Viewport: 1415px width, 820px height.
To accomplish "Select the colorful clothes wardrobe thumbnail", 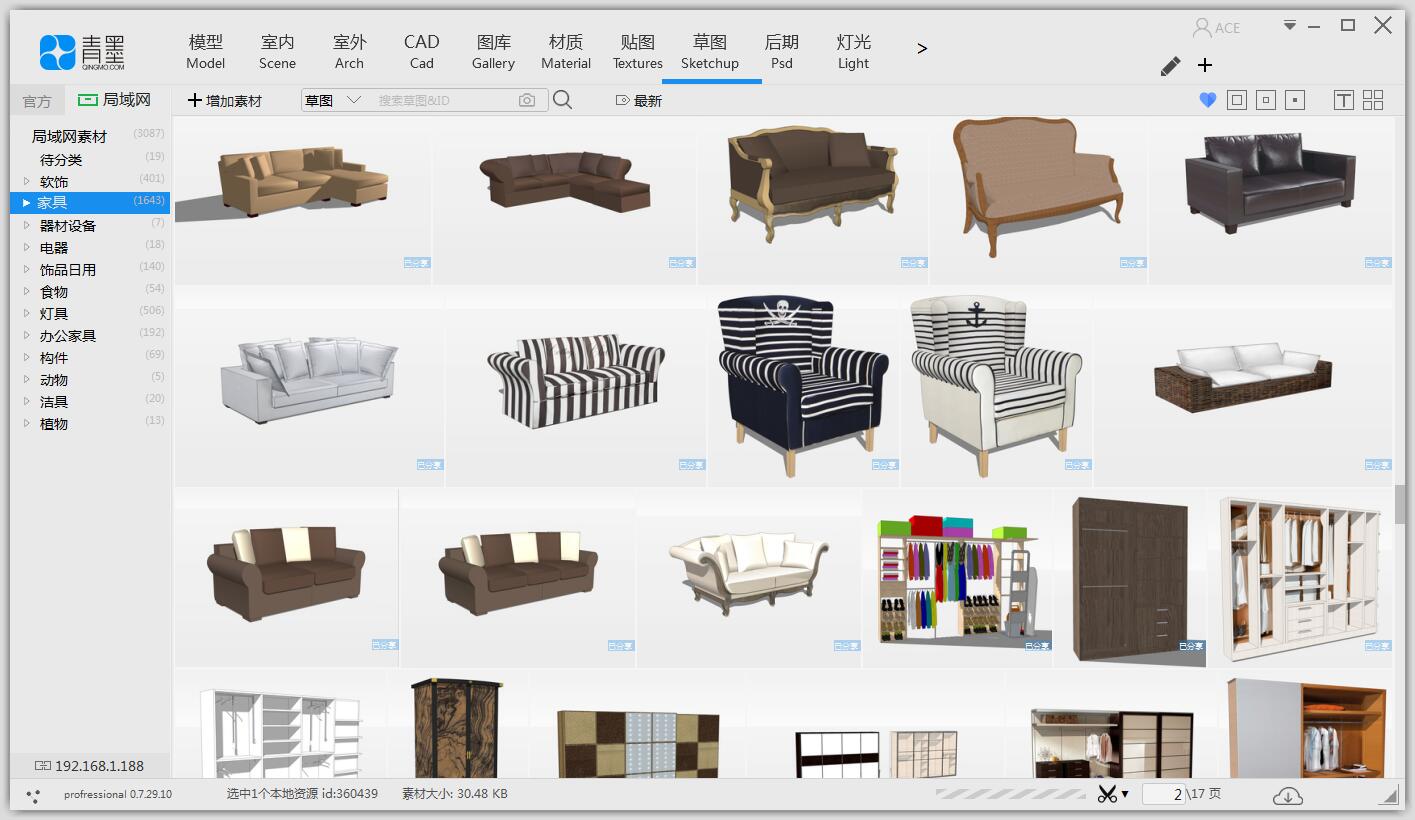I will [958, 578].
